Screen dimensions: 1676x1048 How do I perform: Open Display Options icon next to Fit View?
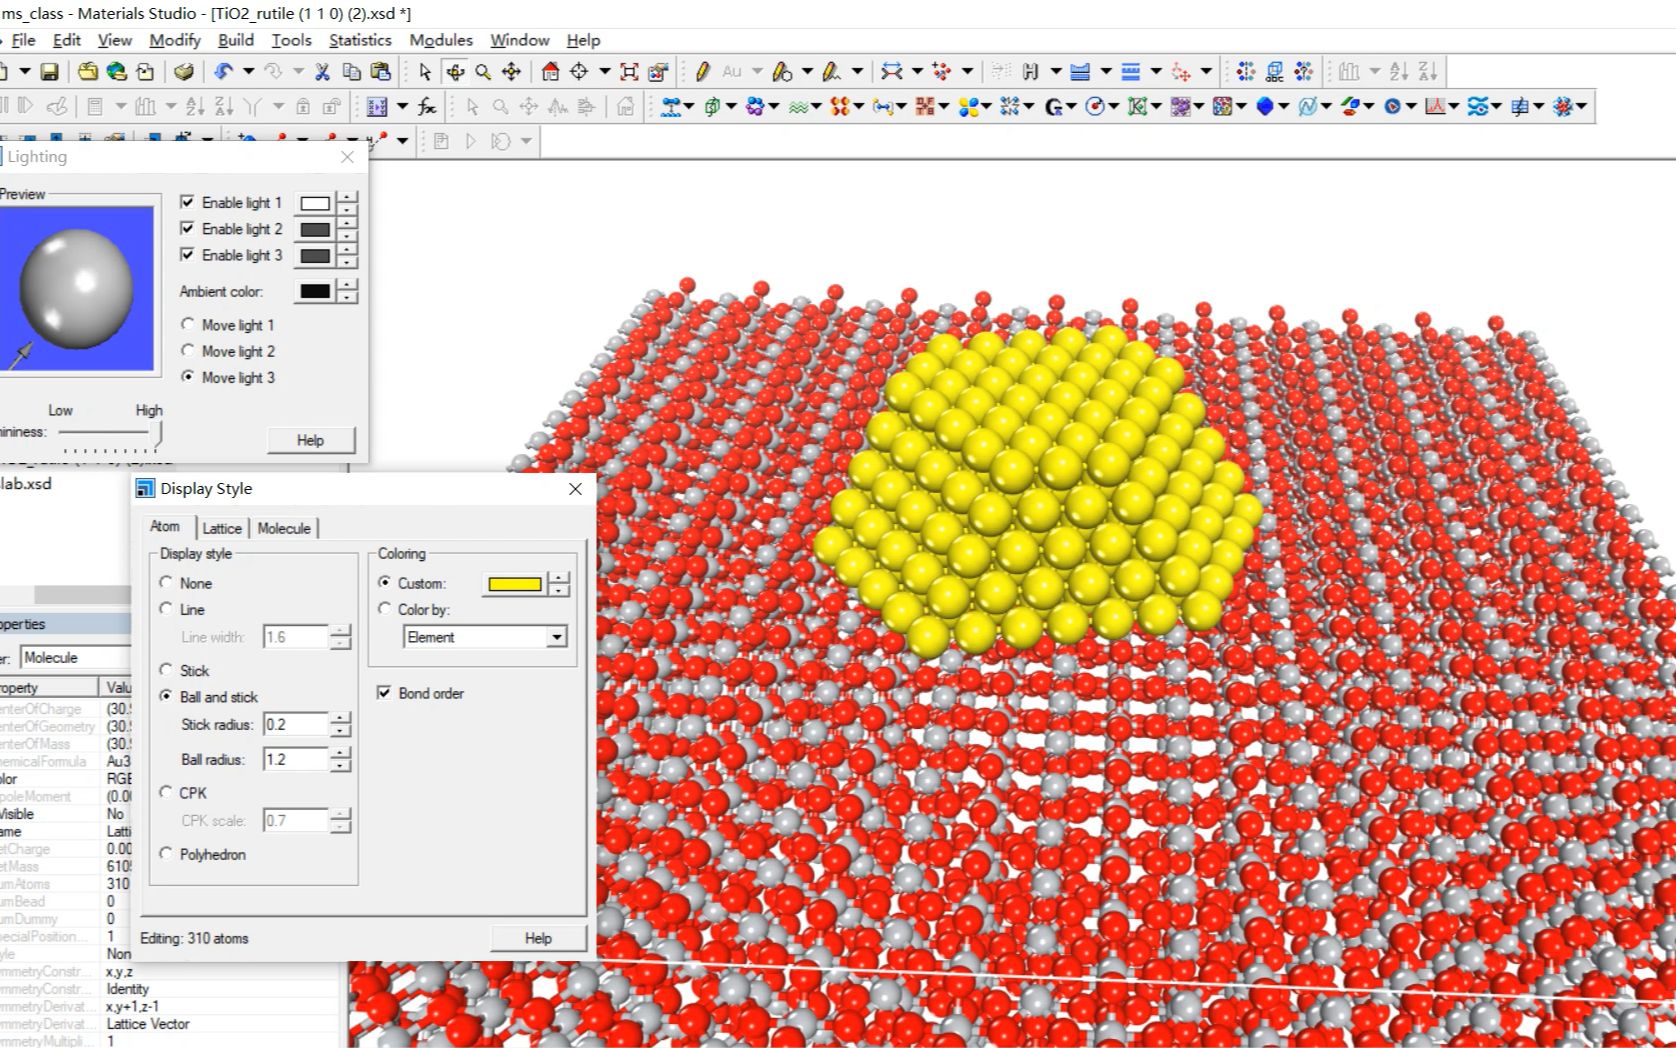point(658,72)
